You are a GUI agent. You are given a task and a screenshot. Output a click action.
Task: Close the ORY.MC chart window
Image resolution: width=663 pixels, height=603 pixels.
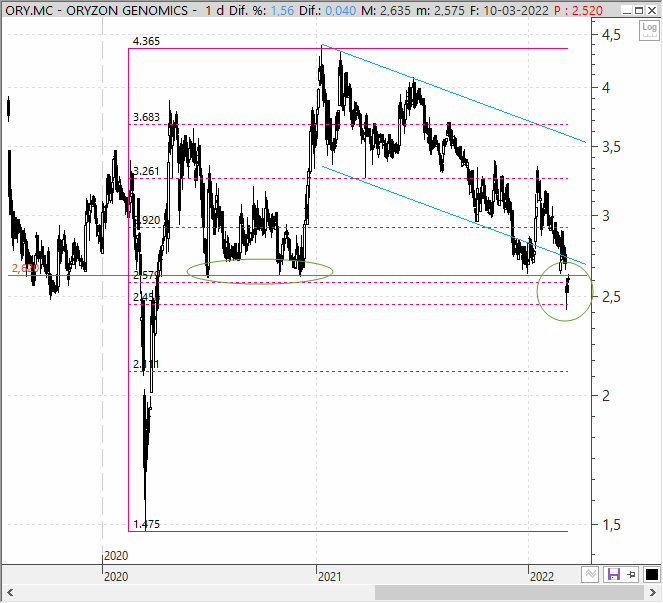click(652, 10)
